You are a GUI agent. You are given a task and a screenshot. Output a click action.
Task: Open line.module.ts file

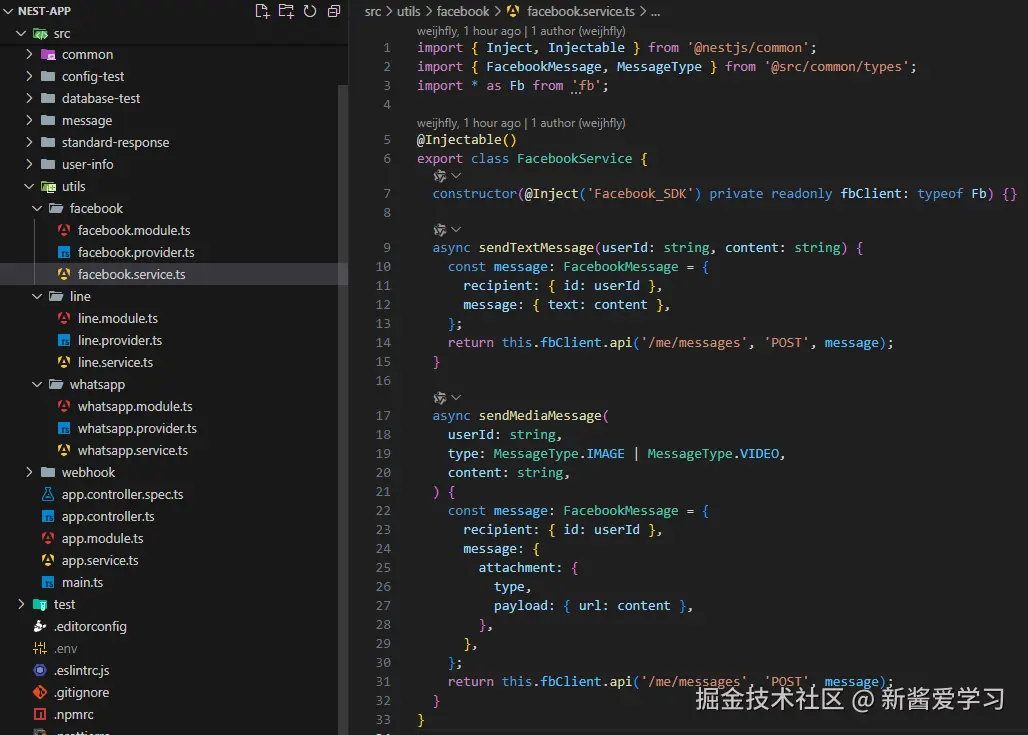[117, 318]
